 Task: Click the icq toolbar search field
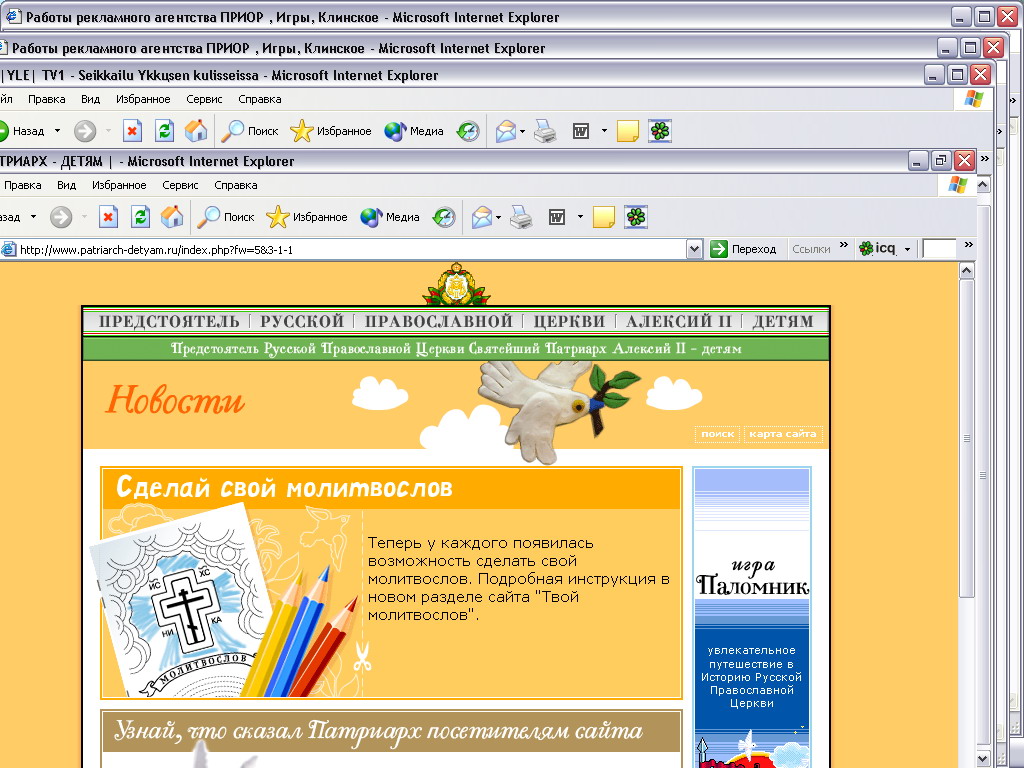[938, 249]
